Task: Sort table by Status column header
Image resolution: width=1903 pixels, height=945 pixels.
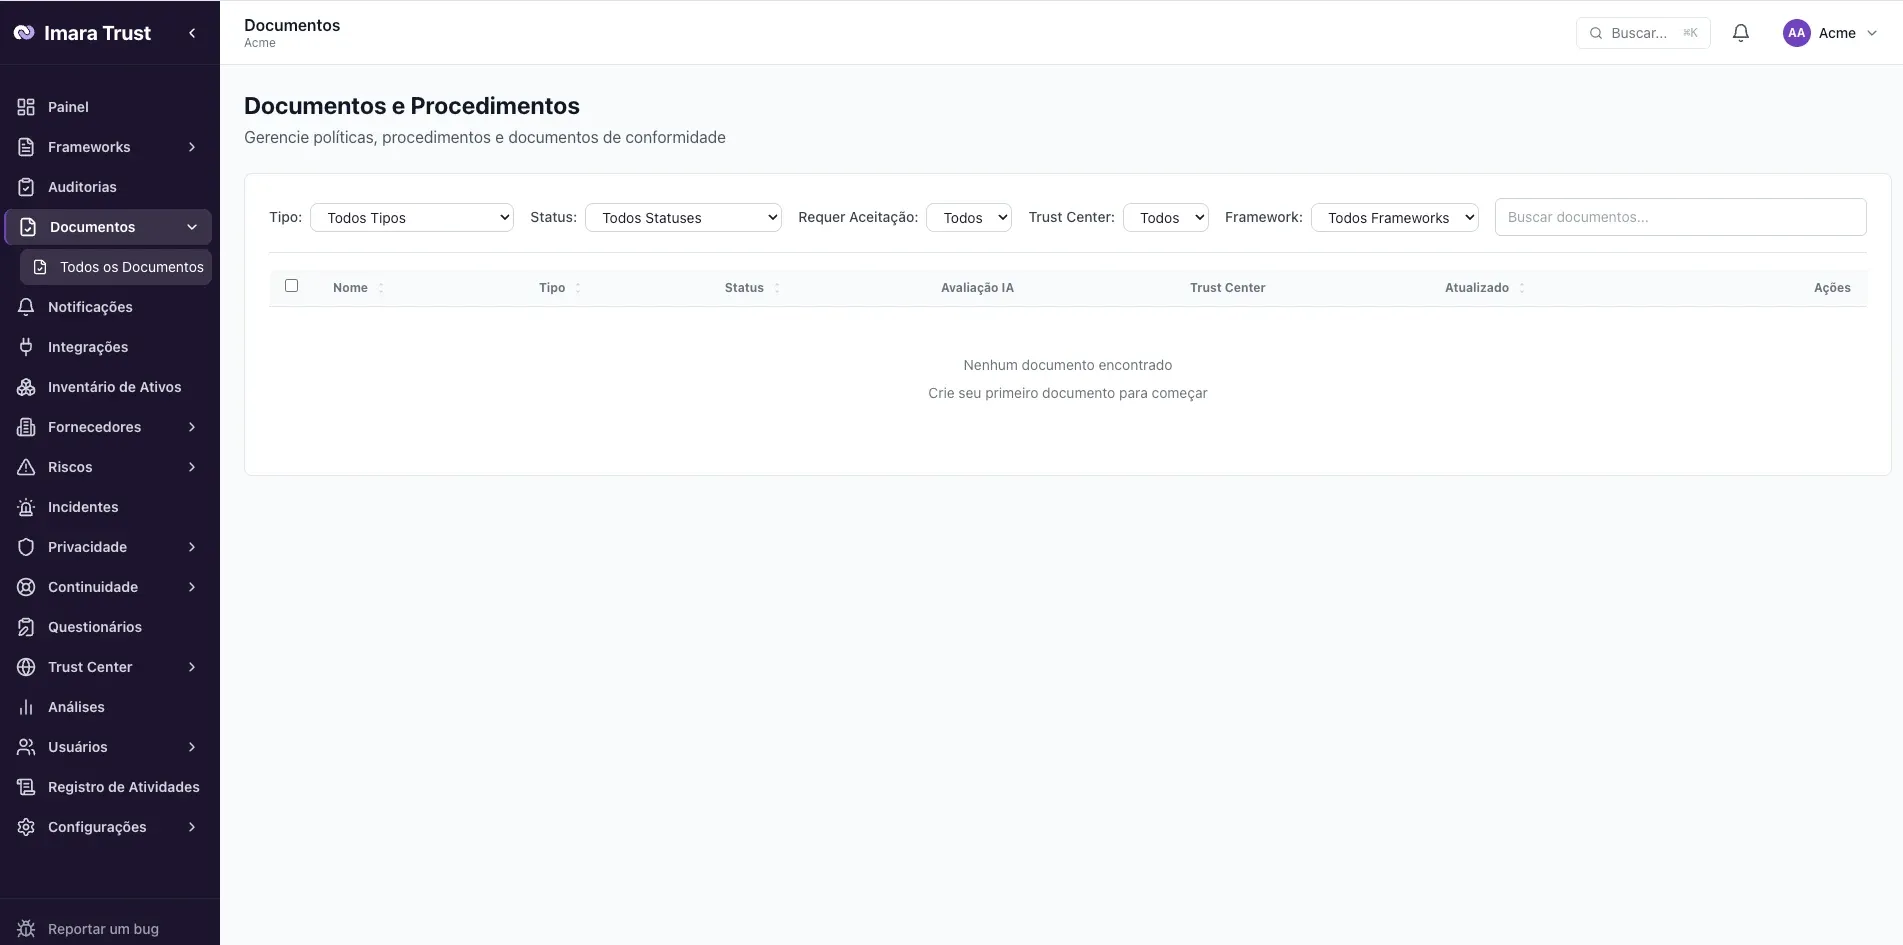Action: click(752, 288)
